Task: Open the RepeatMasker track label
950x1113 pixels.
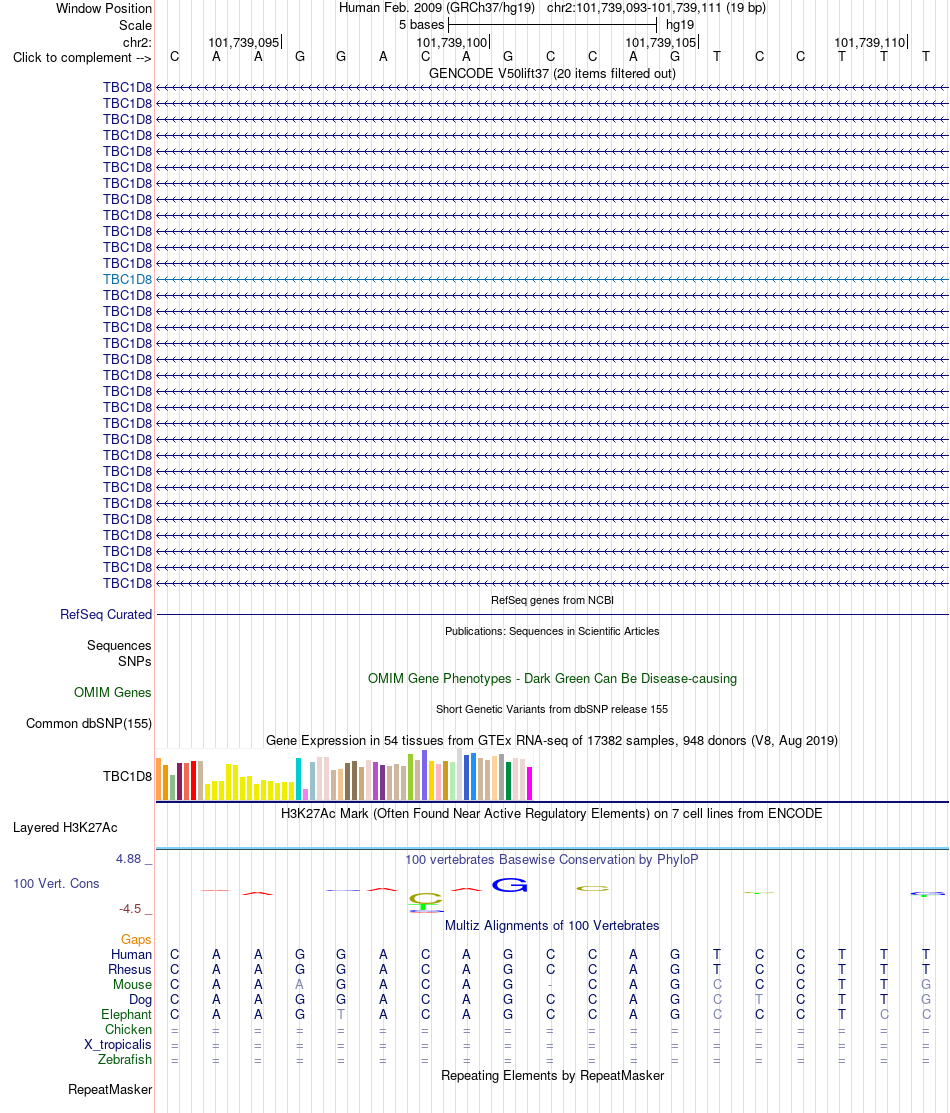Action: 109,1090
